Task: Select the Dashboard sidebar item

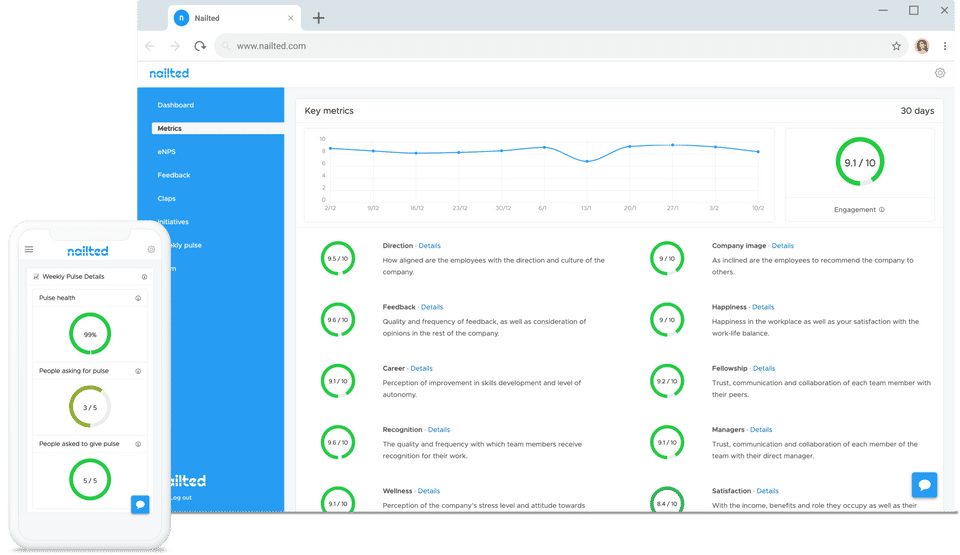Action: coord(176,105)
